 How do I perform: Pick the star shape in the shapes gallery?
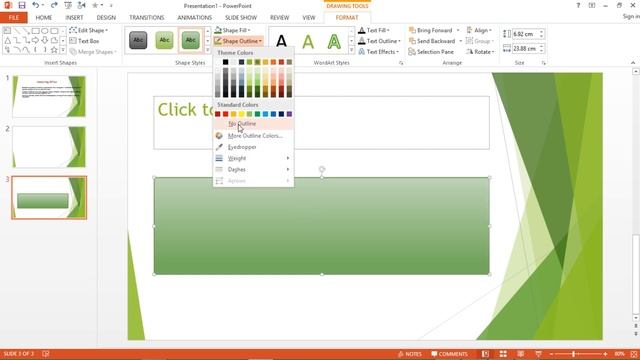(54, 50)
